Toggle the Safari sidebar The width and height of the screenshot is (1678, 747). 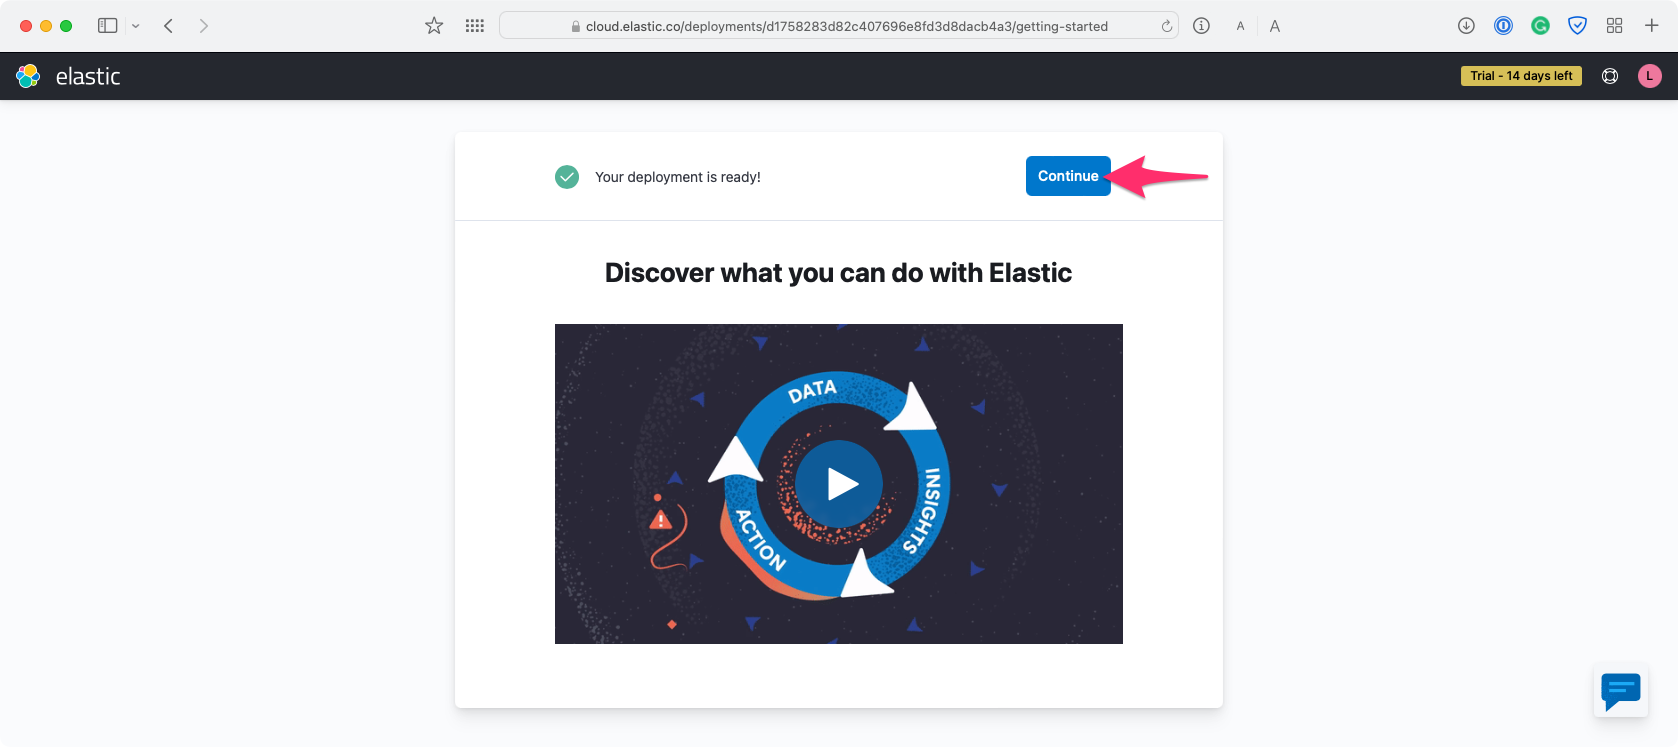click(107, 26)
